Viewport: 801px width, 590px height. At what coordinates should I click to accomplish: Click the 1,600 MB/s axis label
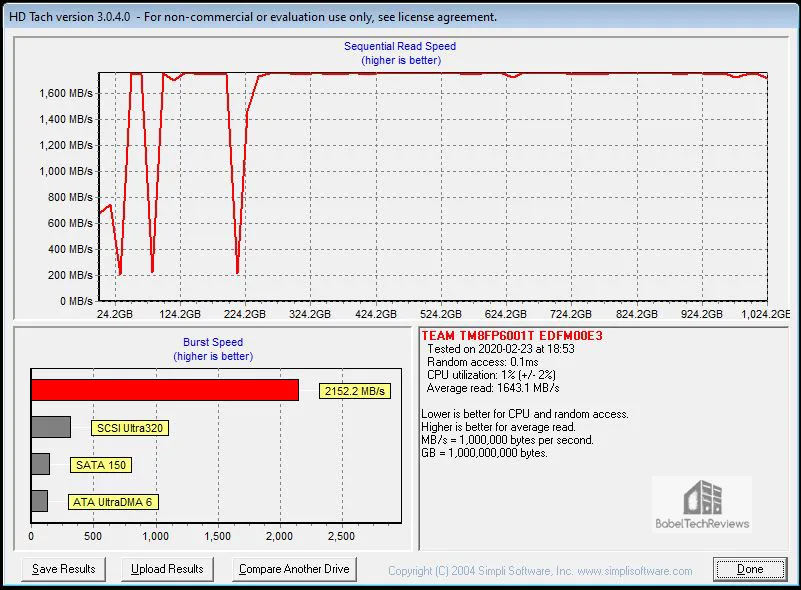[x=66, y=93]
